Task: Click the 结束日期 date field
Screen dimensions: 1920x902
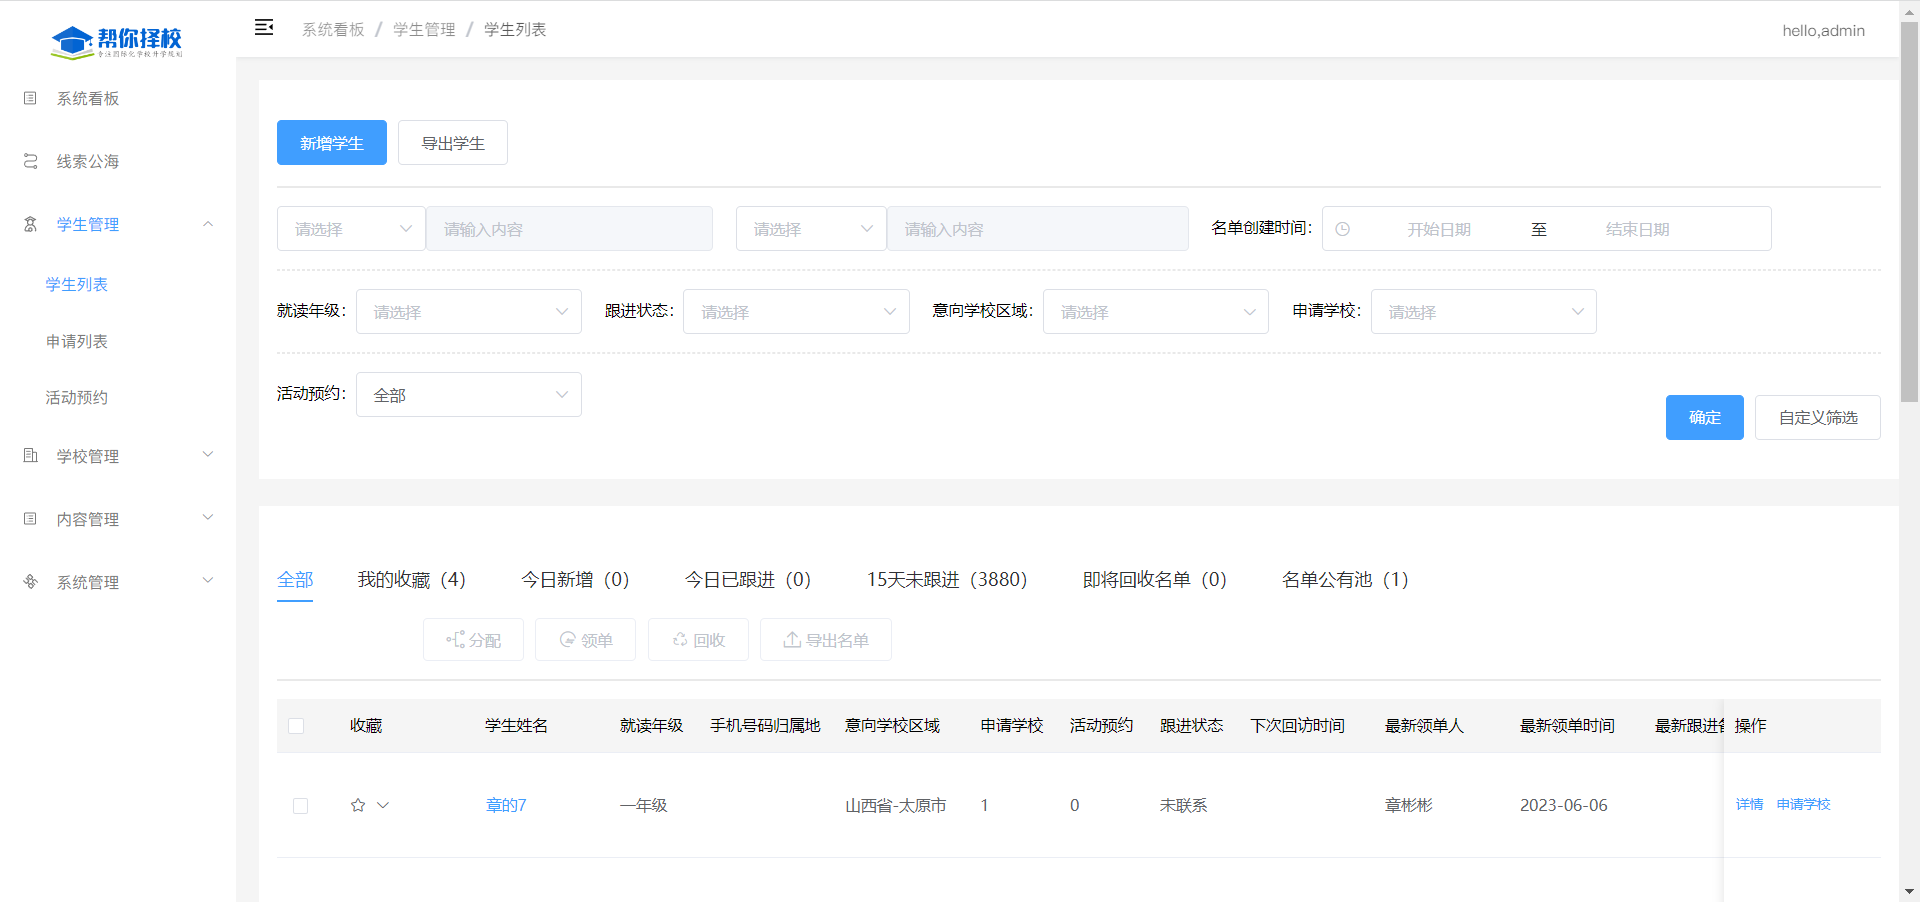Action: click(x=1638, y=229)
